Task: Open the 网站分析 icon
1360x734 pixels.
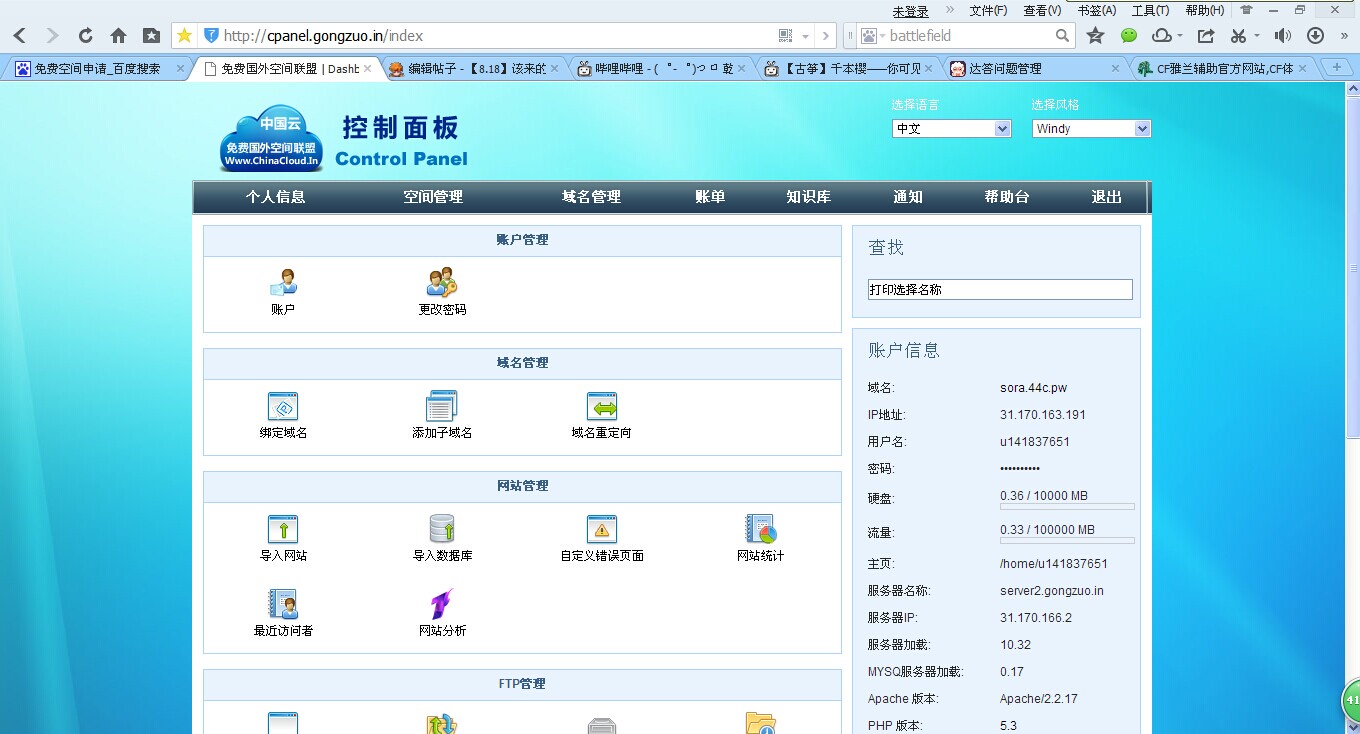Action: 442,604
